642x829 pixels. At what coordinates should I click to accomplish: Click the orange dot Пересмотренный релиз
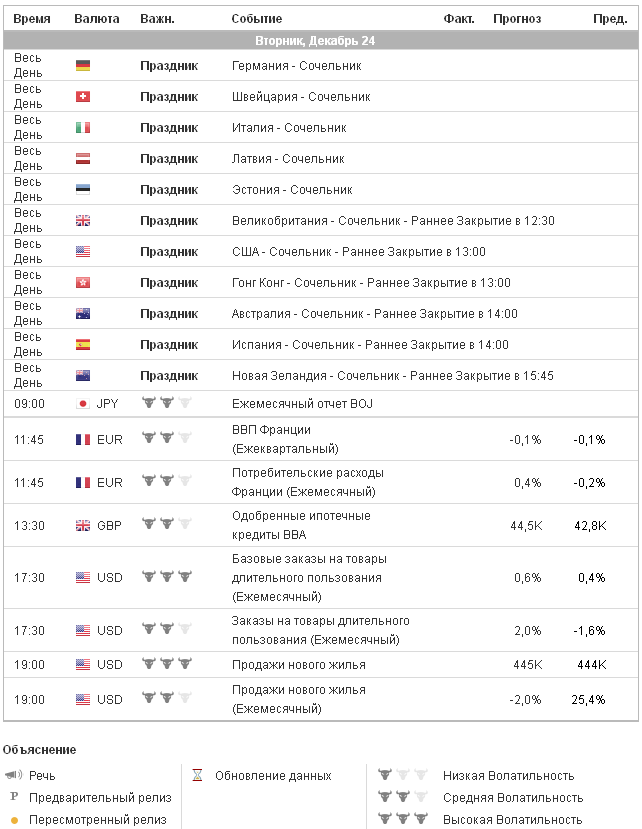(x=14, y=819)
